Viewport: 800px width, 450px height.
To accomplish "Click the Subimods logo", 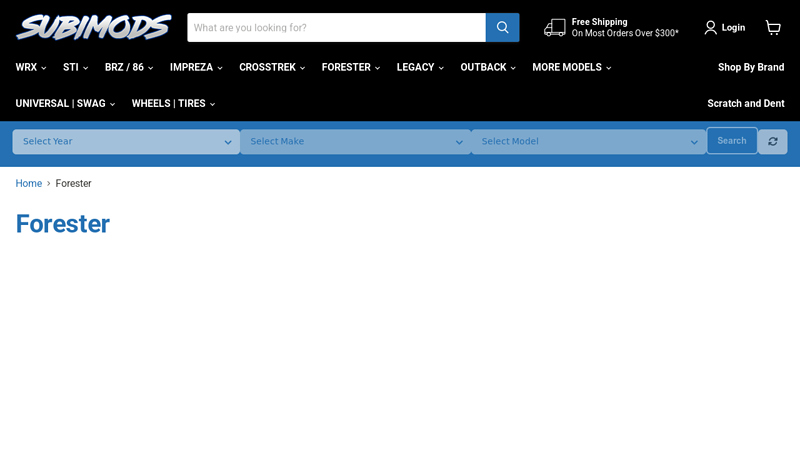I will point(93,27).
